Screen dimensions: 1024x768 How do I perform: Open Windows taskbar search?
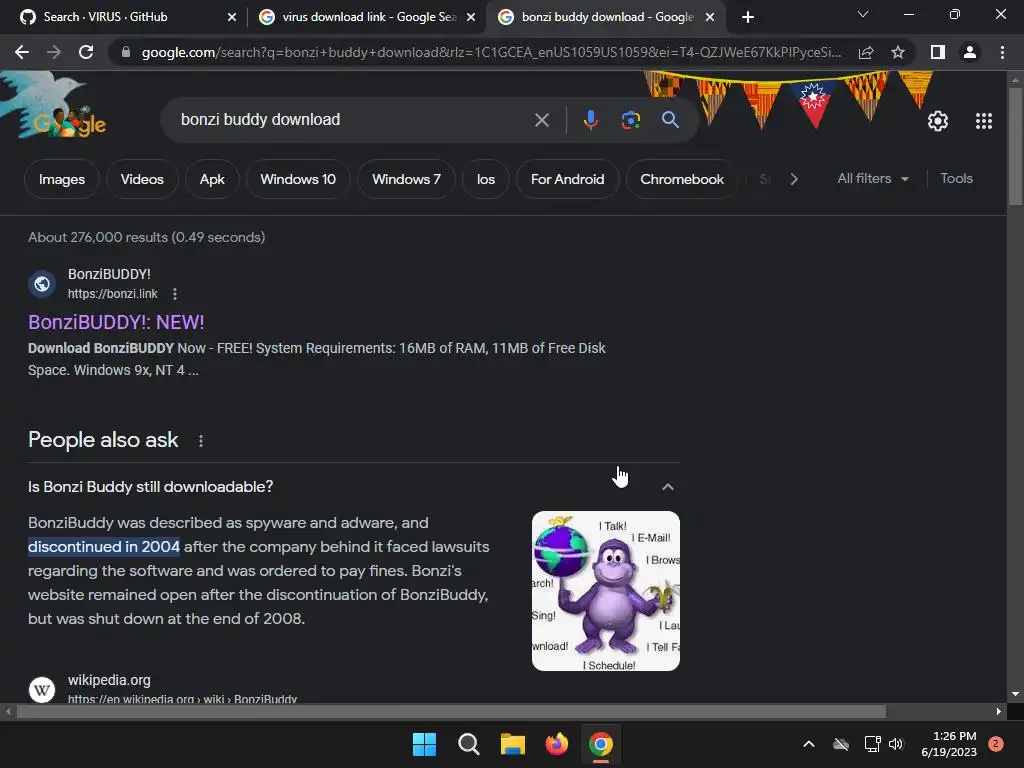coord(469,744)
